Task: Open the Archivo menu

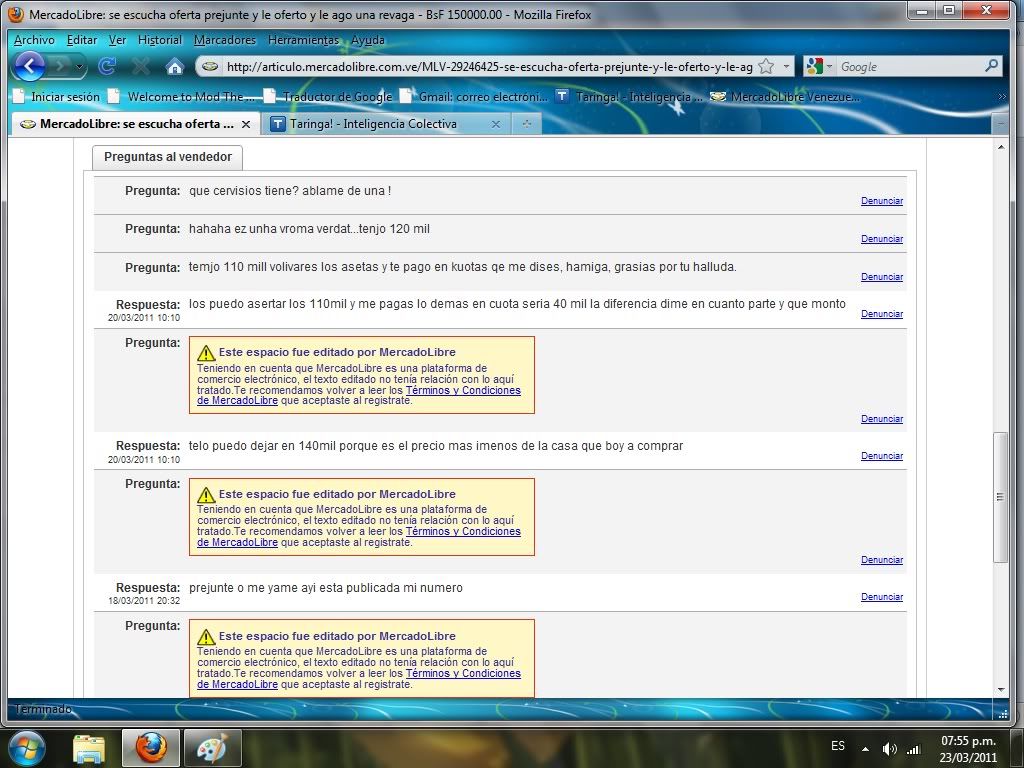Action: 34,40
